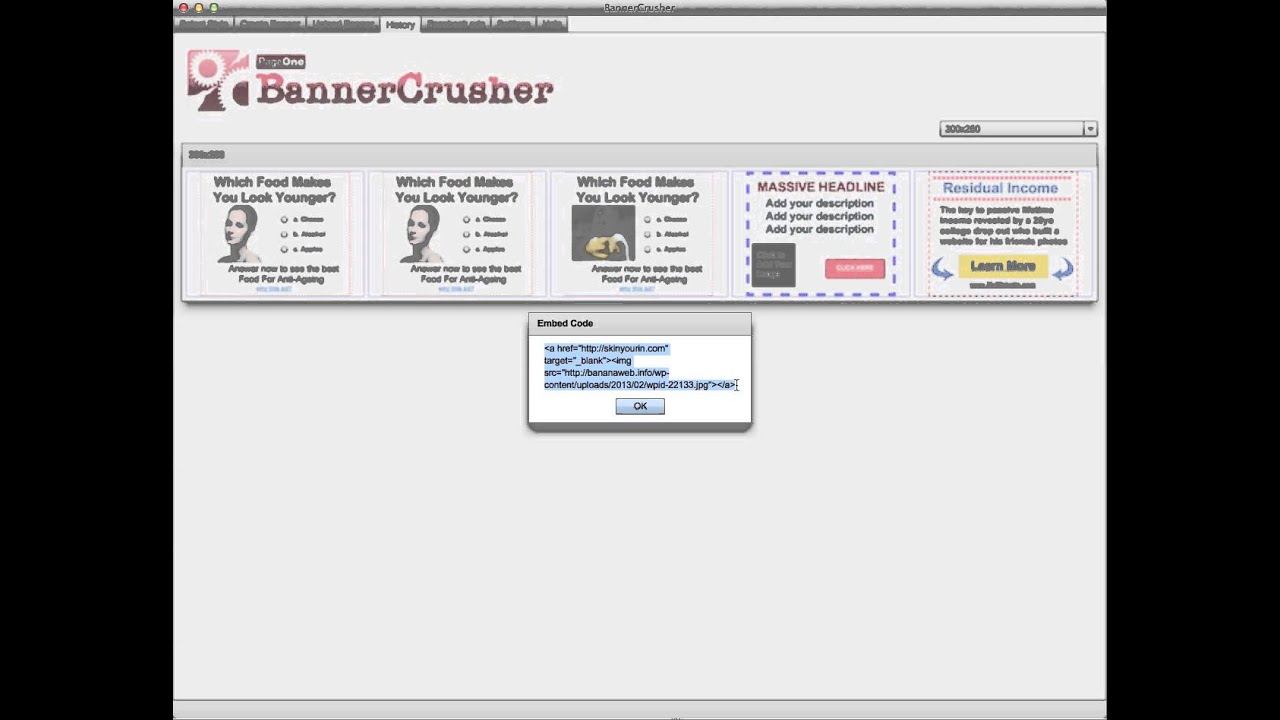
Task: Click the BannerCrusher logo
Action: click(x=370, y=81)
